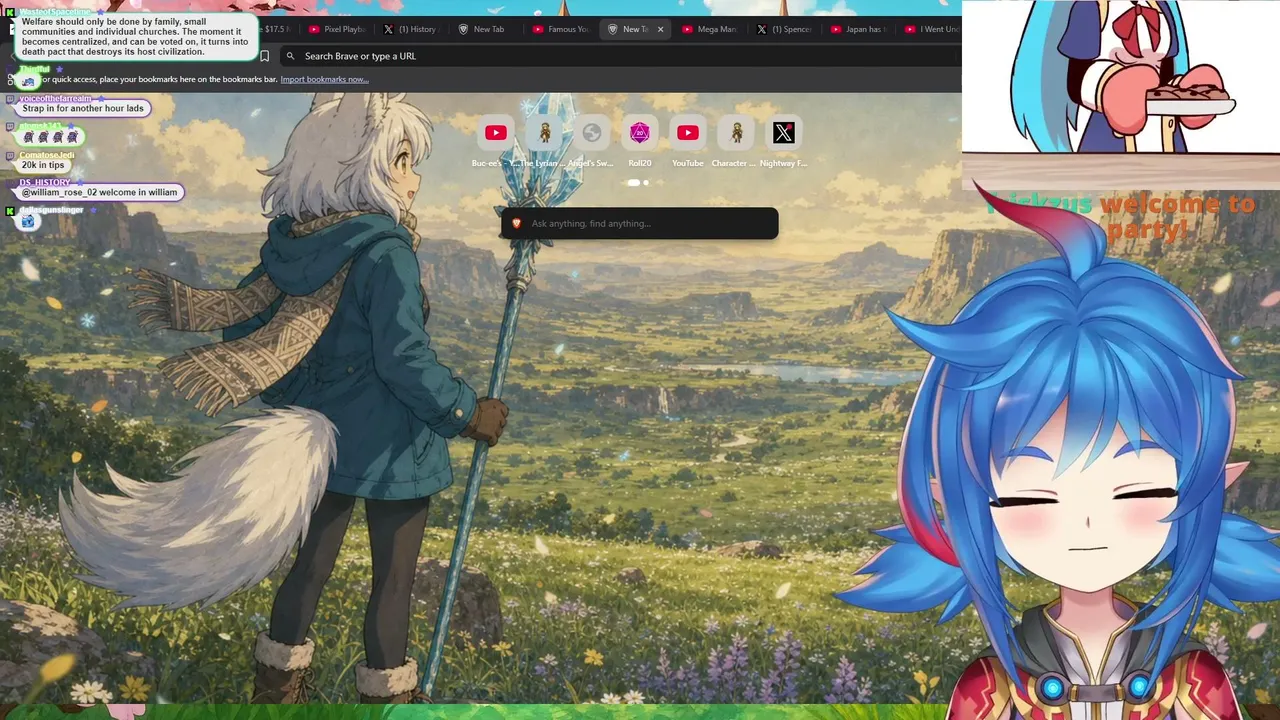Viewport: 1280px width, 720px height.
Task: Switch to the Famous You... YouTube tab
Action: coord(560,29)
